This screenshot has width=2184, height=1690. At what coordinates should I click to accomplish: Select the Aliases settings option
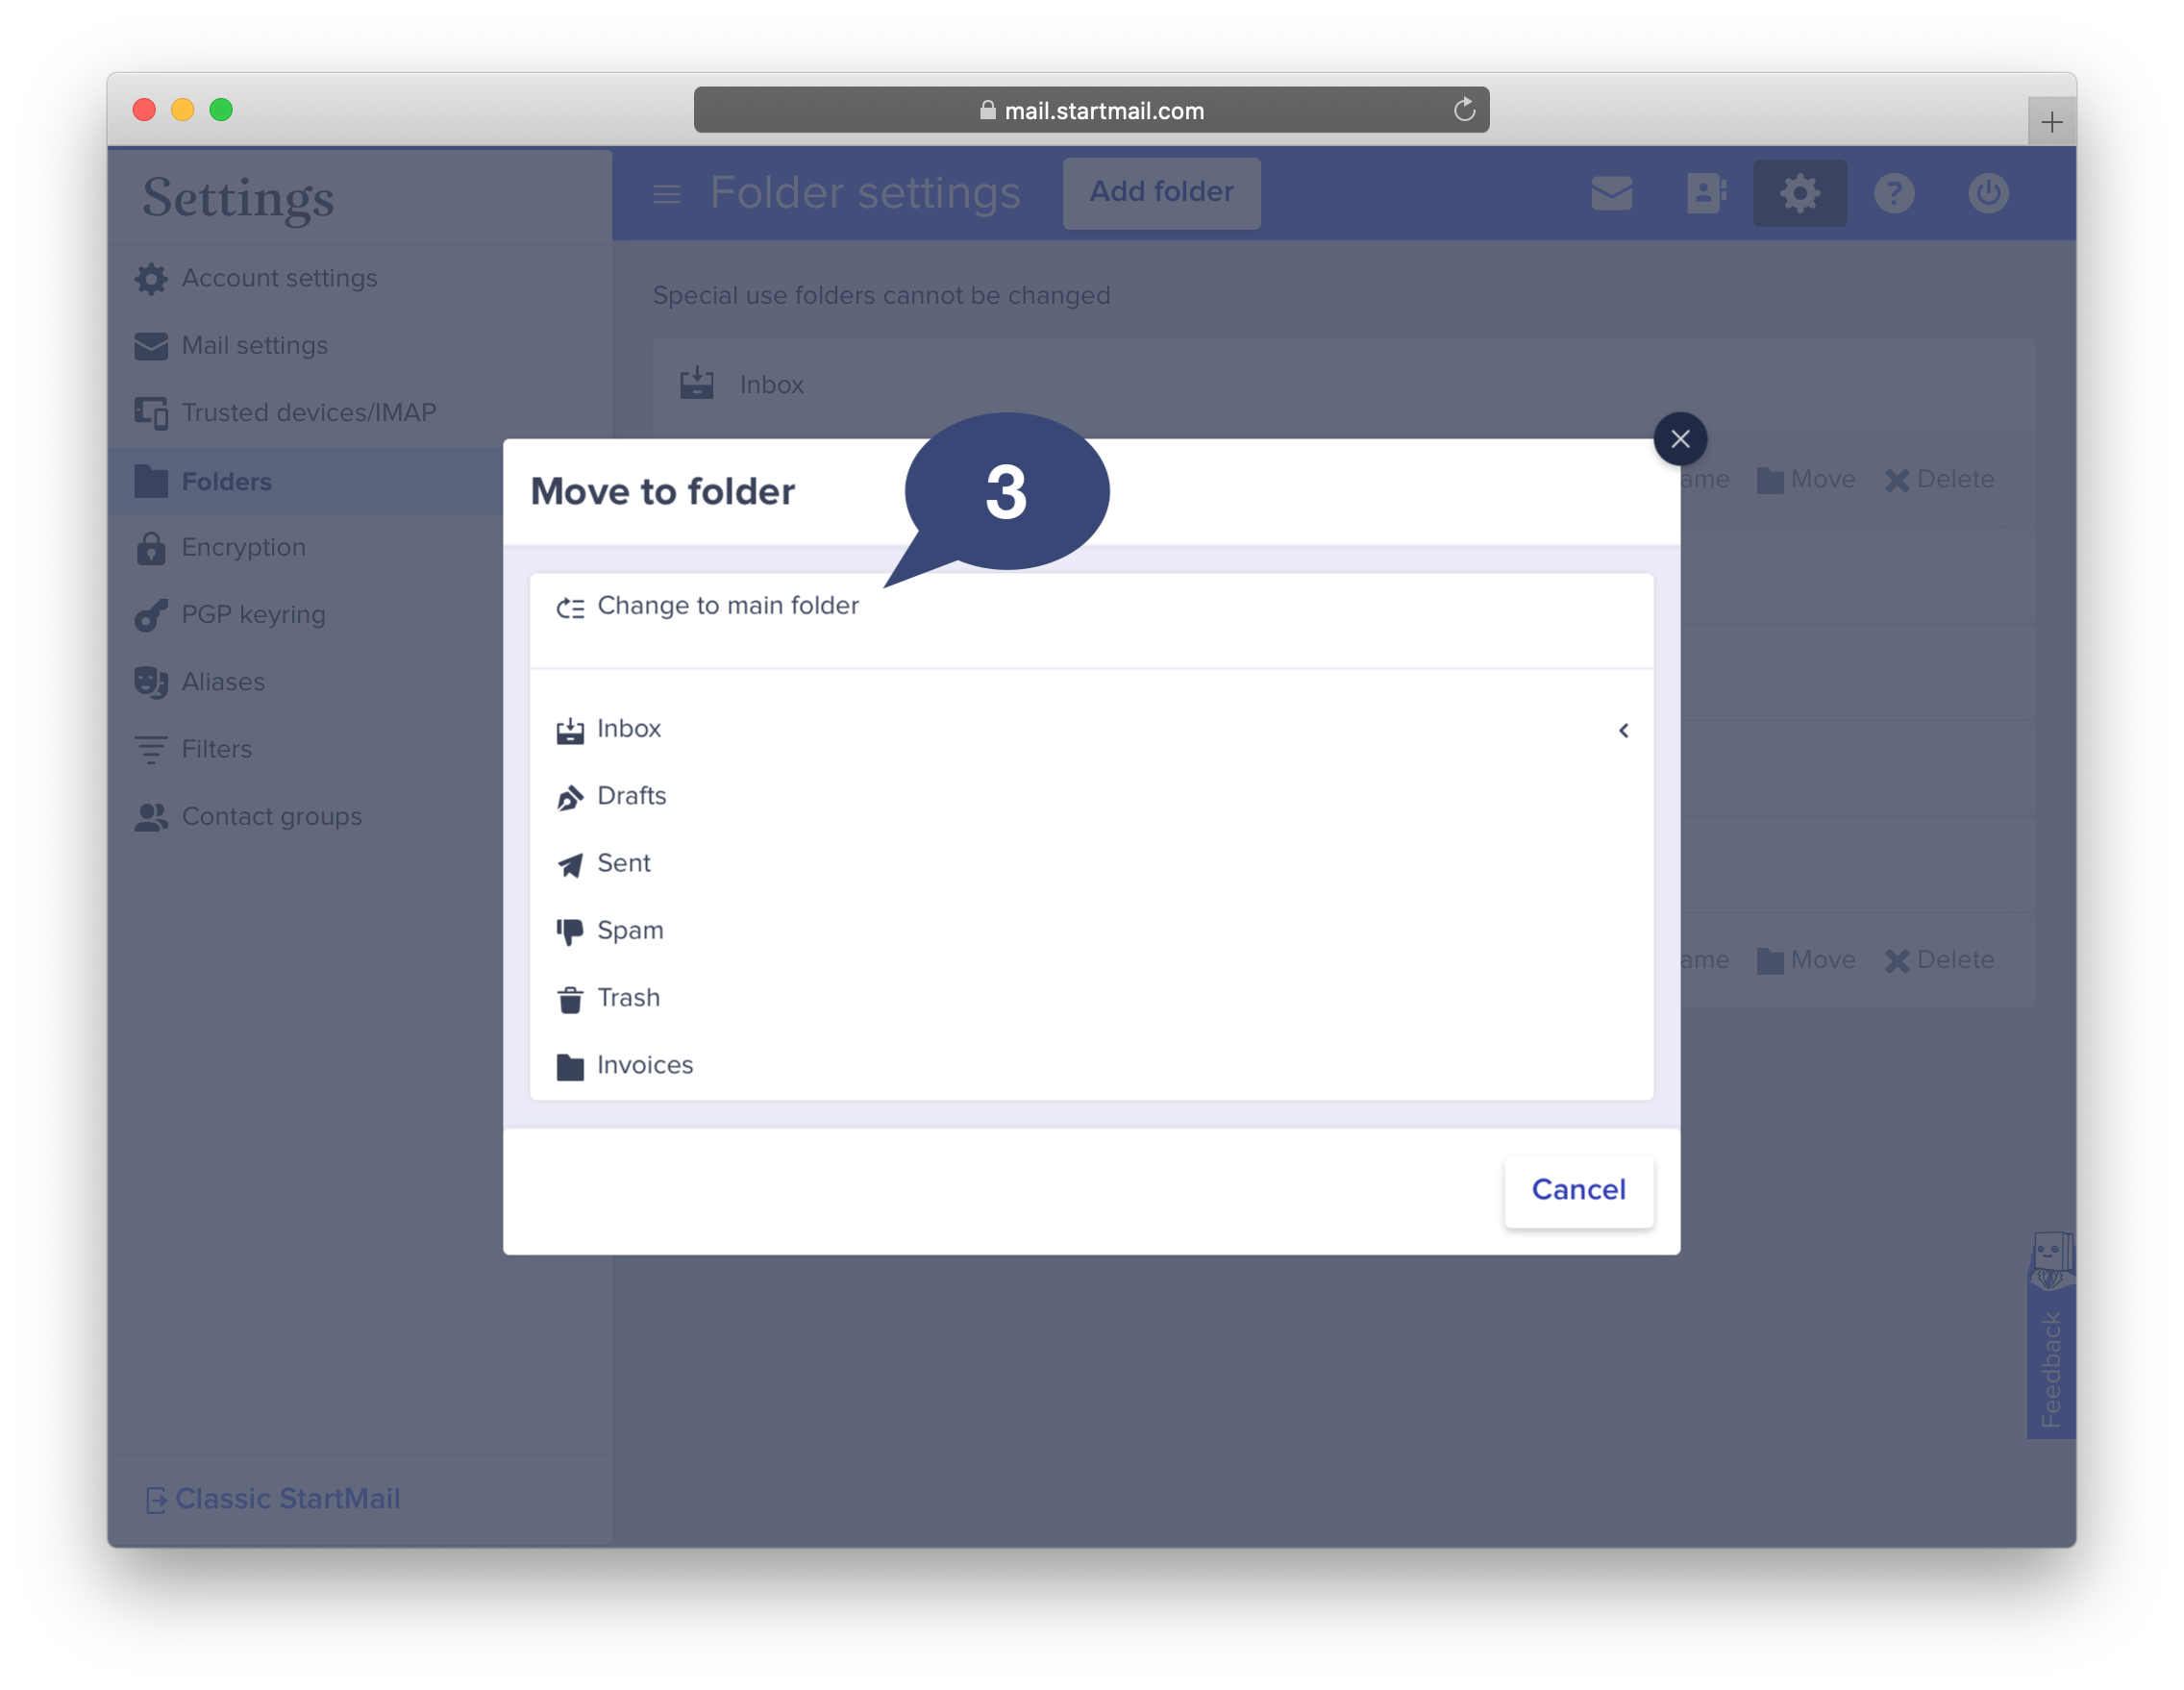coord(222,681)
